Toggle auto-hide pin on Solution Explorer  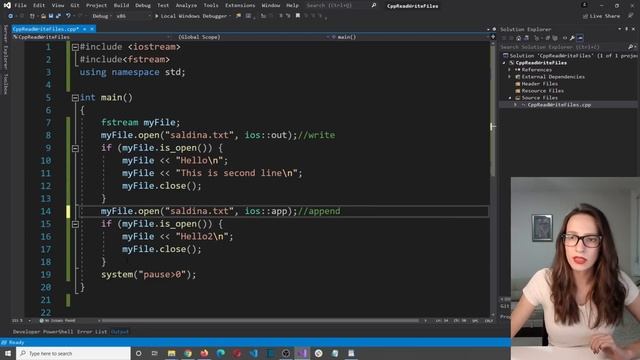tap(627, 29)
